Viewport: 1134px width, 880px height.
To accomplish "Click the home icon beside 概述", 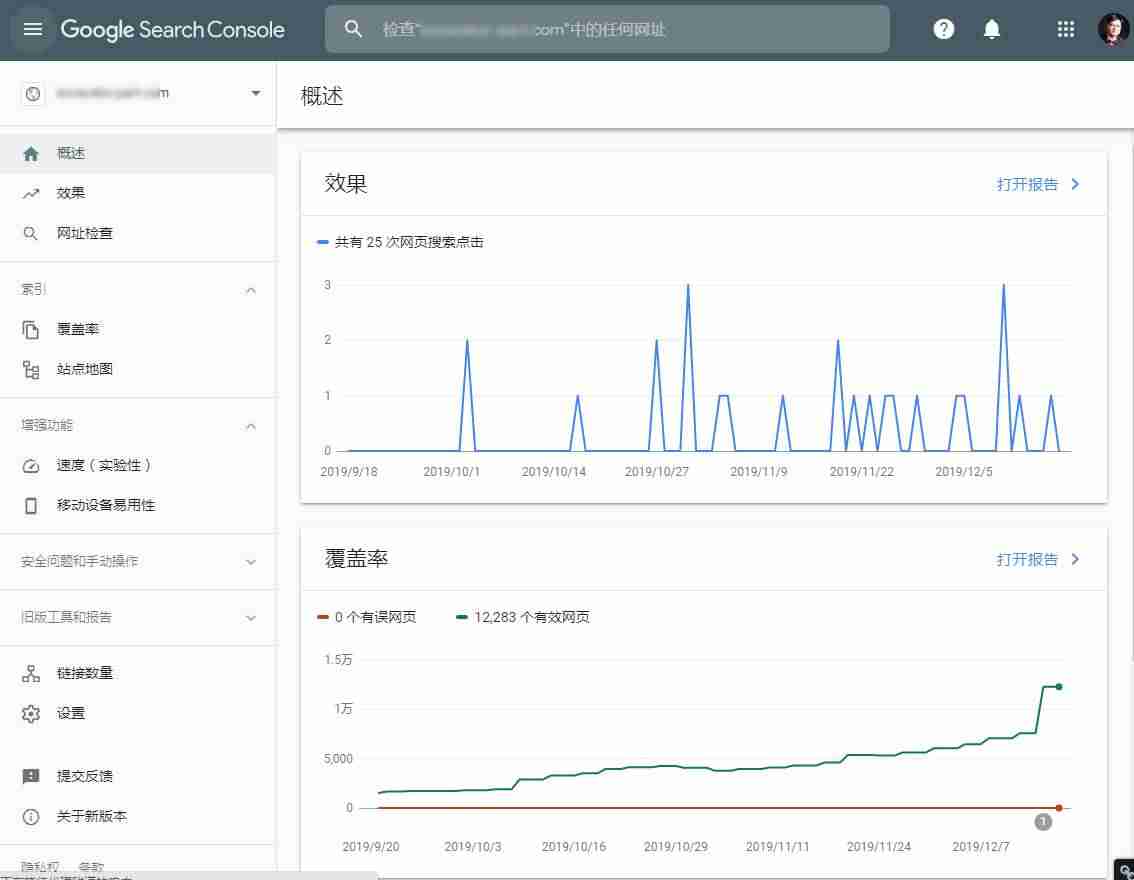I will [30, 153].
